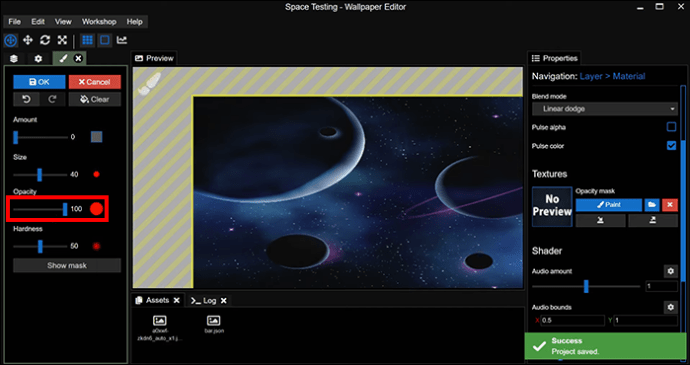Select the Scale expand-arrows tool
Screen dimensions: 690x365
point(62,41)
